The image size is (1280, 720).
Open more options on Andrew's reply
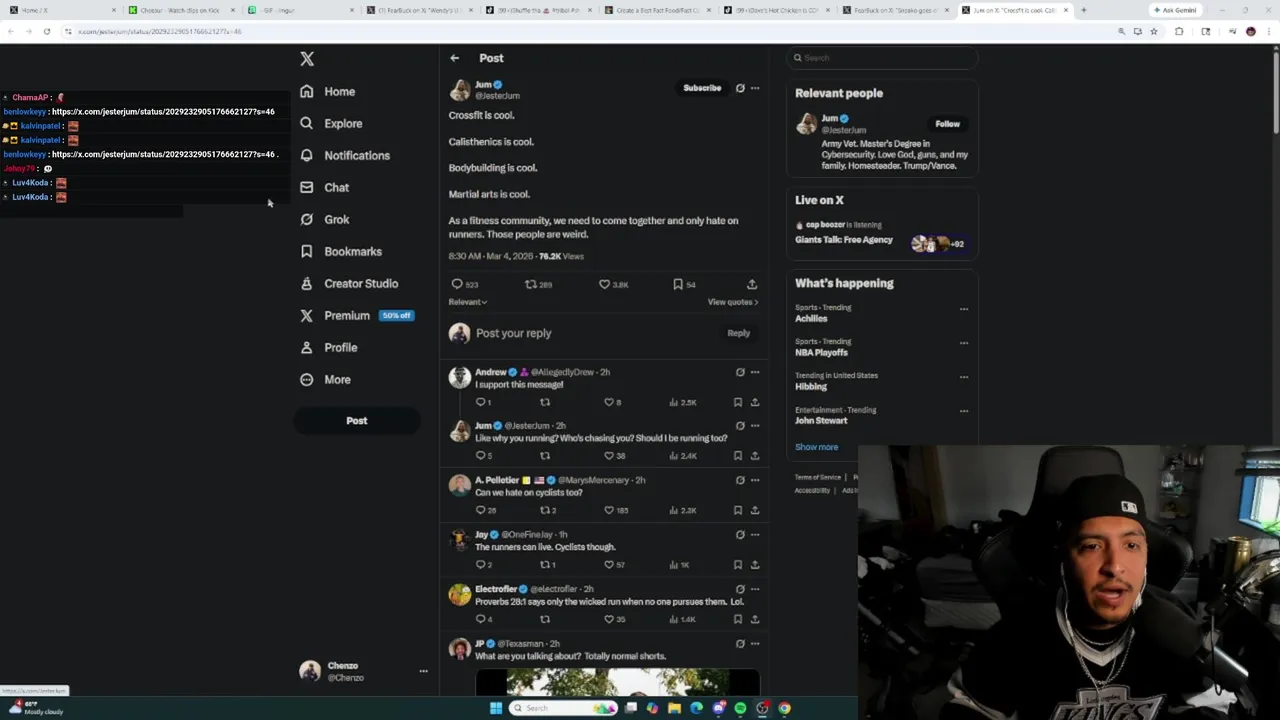755,372
